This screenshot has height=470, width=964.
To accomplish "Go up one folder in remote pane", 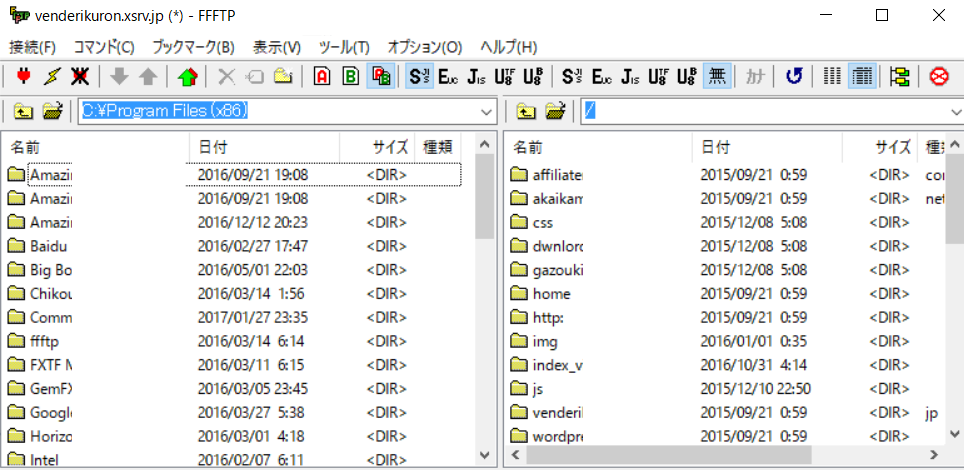I will point(526,111).
